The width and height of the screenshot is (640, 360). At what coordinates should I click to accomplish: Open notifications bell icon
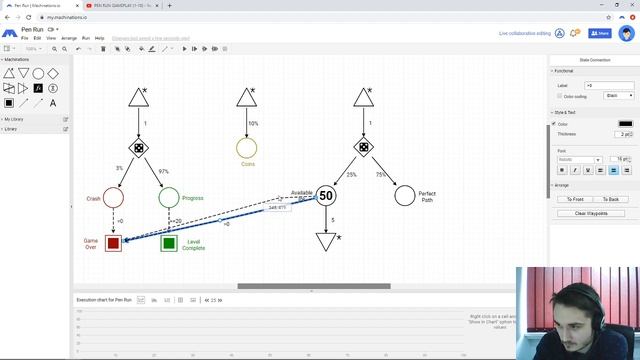tap(574, 33)
